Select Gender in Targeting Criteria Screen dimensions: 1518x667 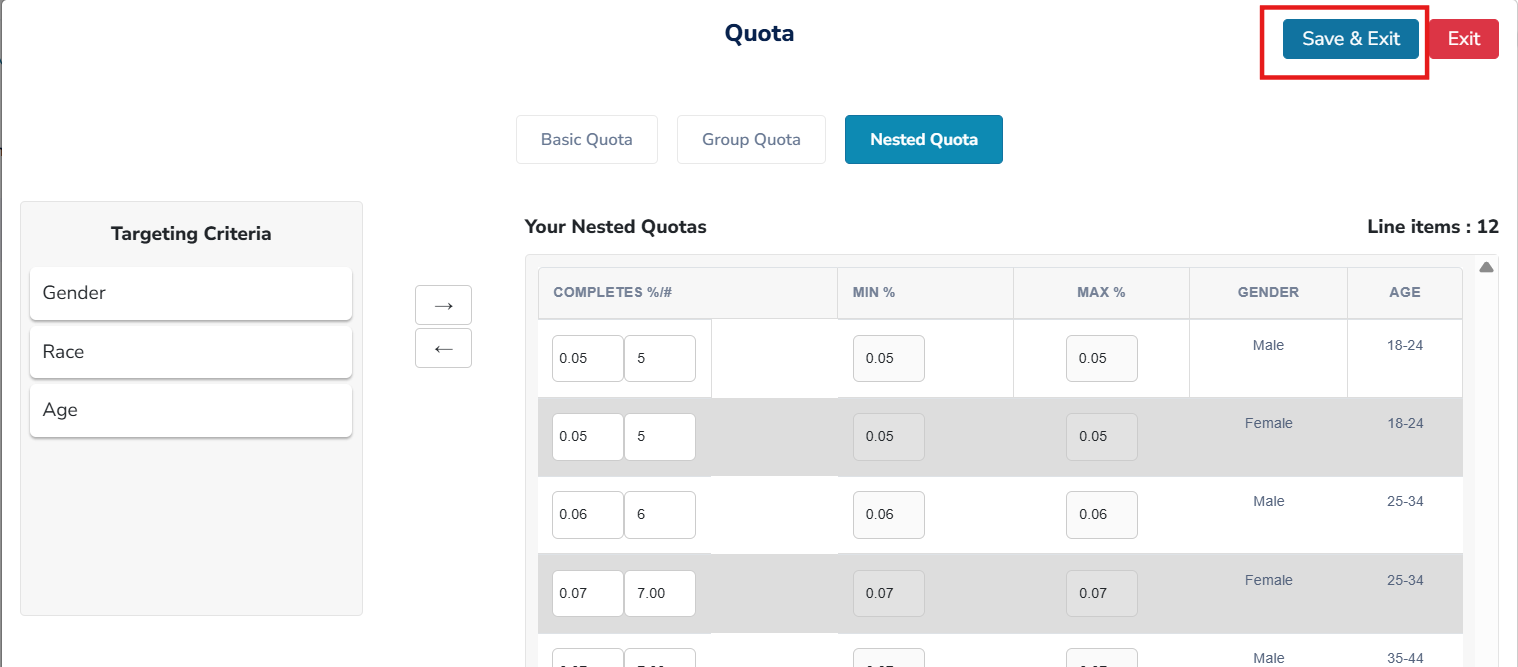pyautogui.click(x=191, y=293)
